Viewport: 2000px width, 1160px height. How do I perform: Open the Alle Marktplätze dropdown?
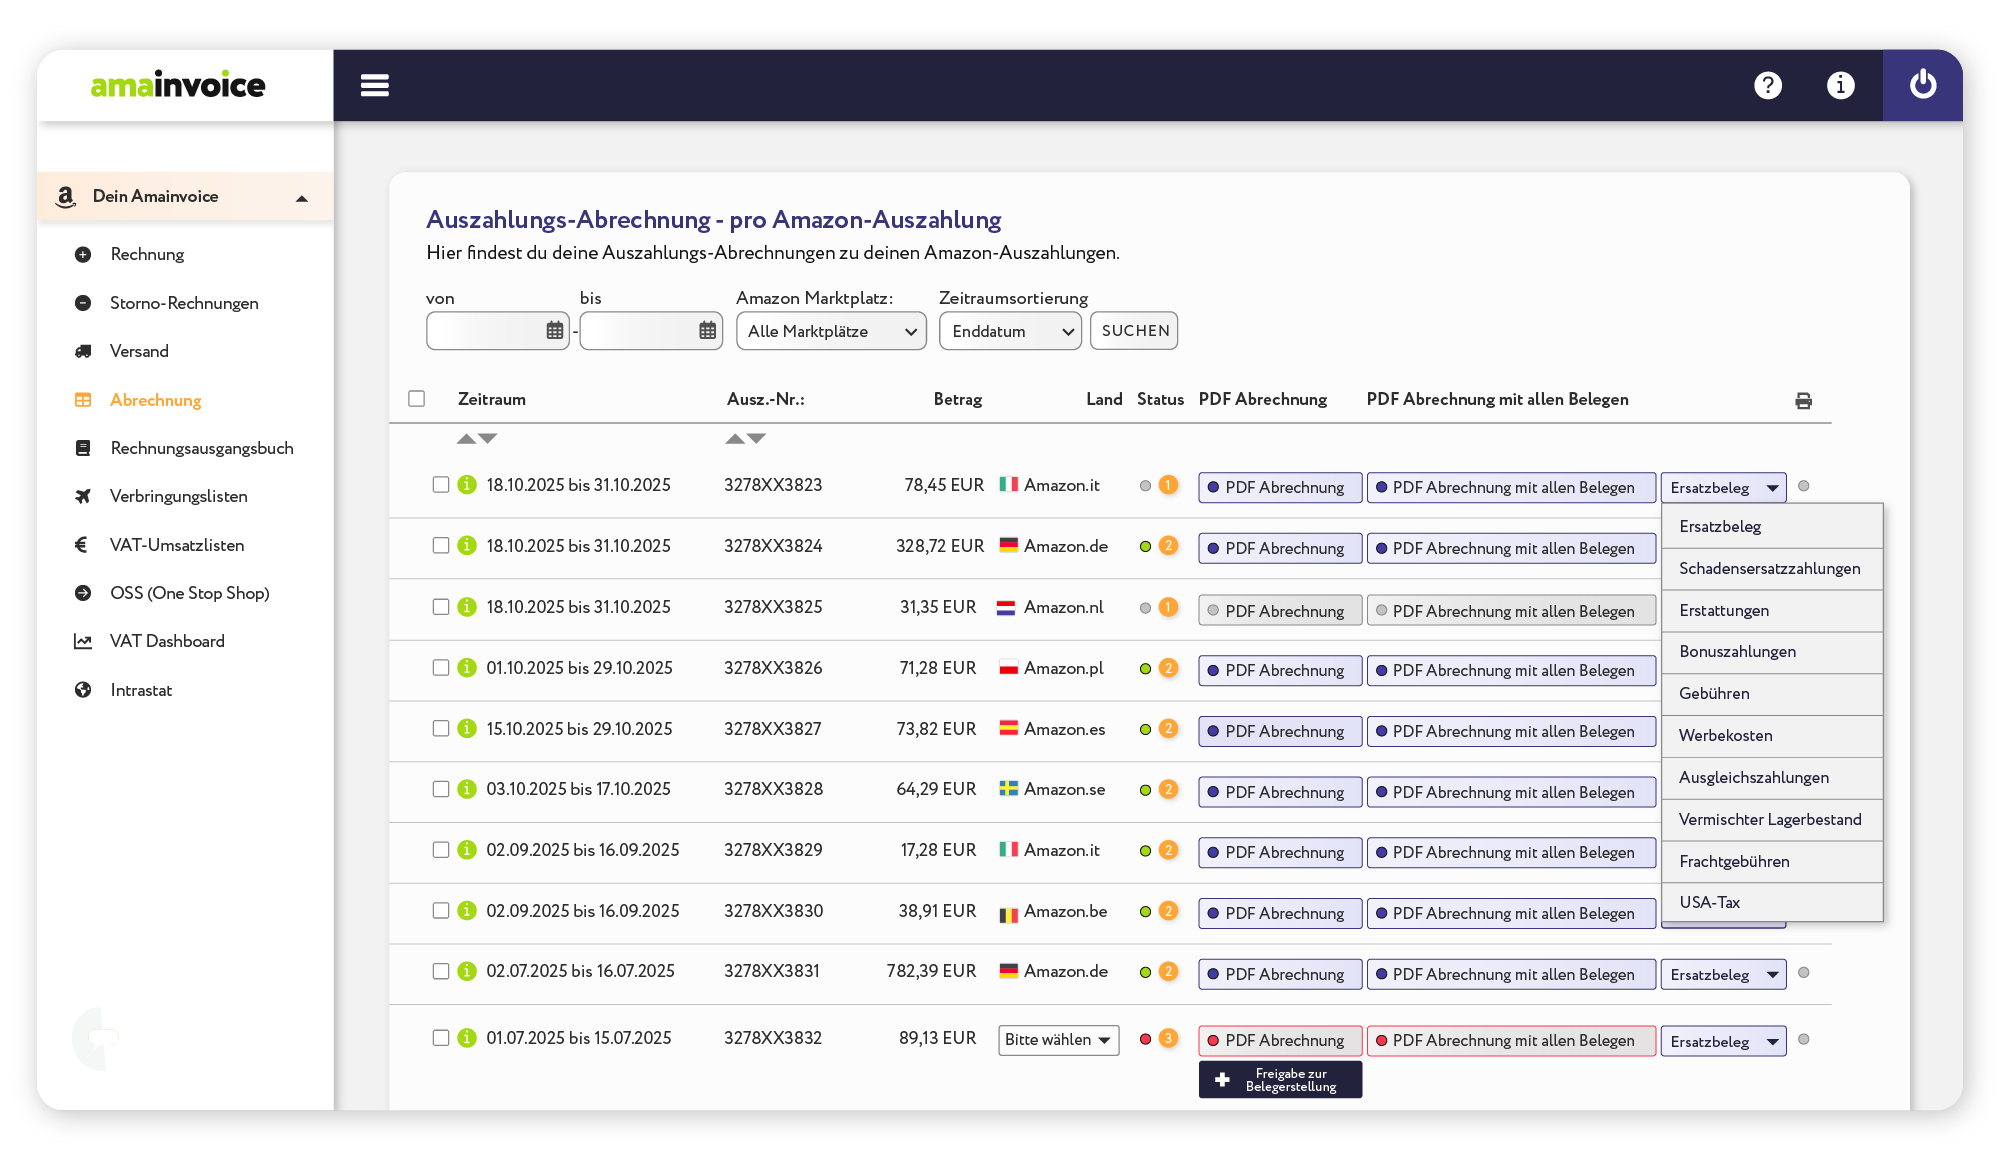[x=831, y=331]
